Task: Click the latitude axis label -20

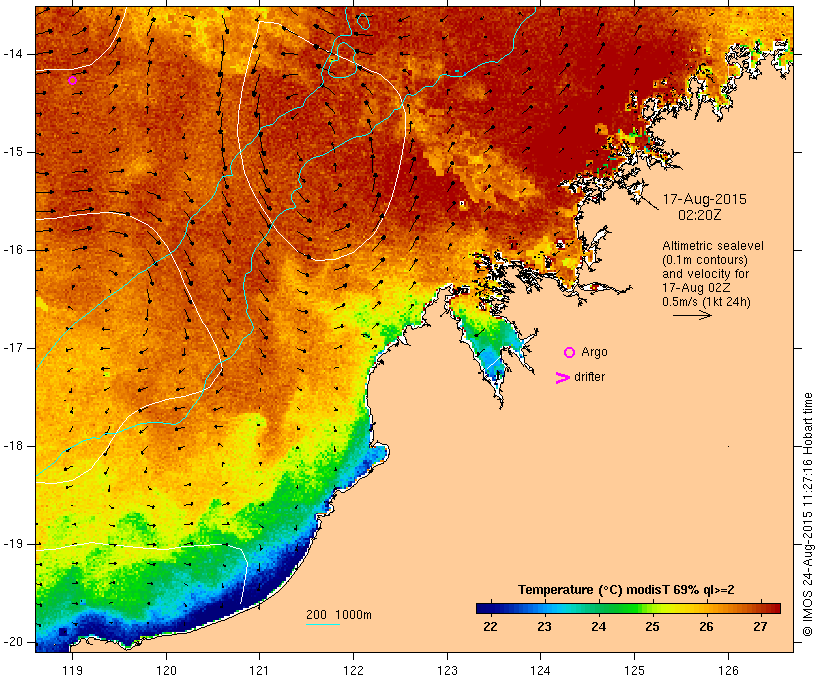Action: pyautogui.click(x=13, y=642)
